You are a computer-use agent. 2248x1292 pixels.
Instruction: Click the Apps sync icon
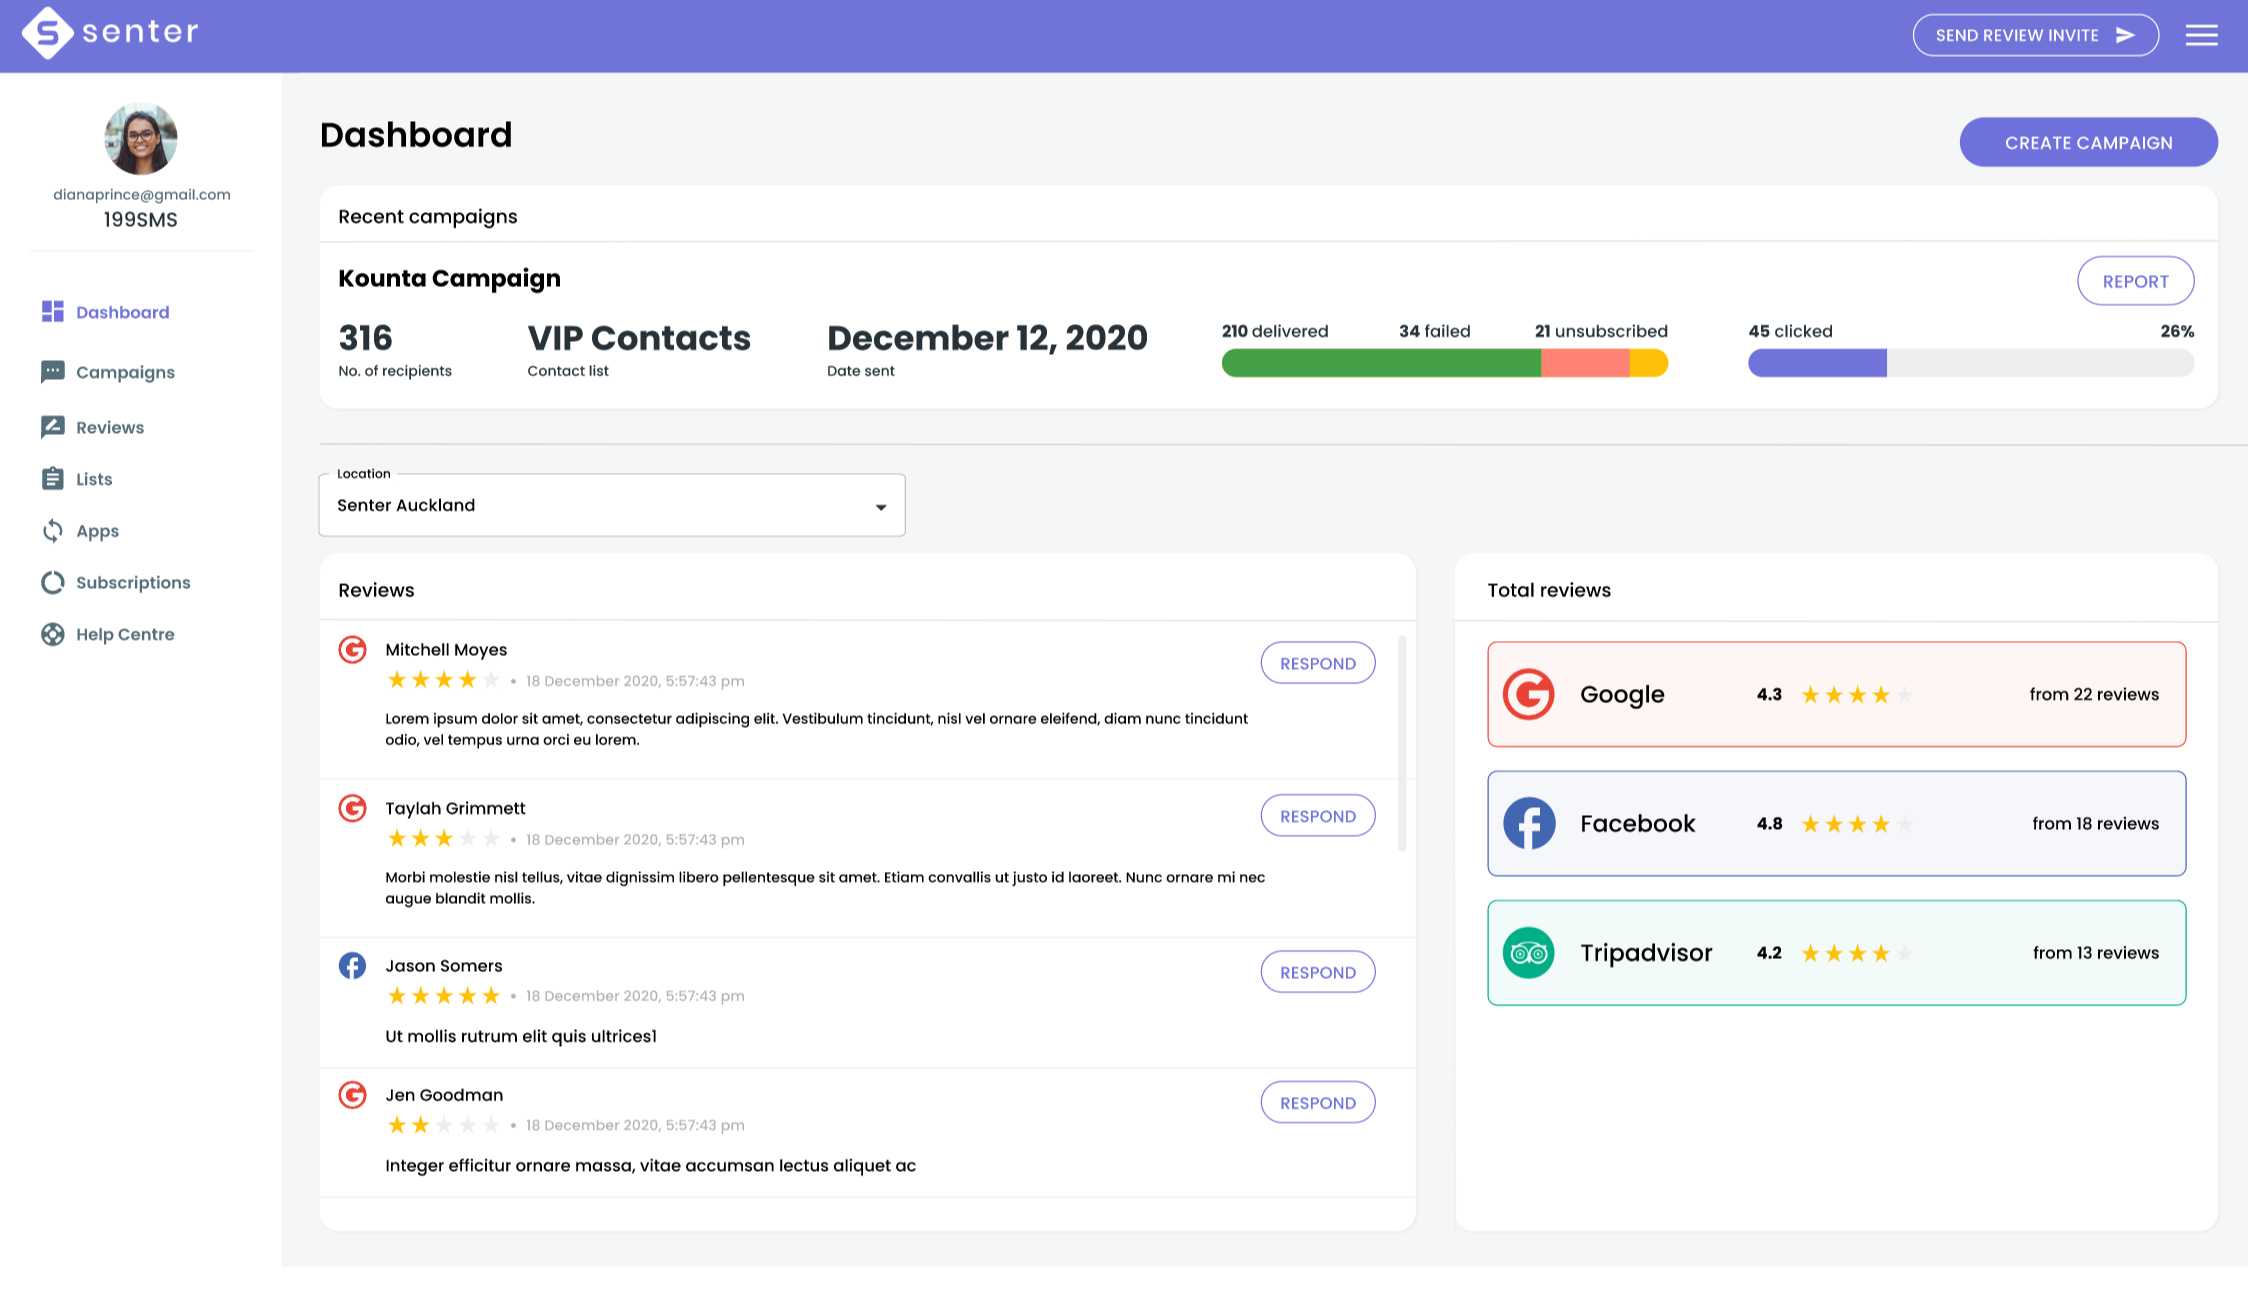coord(52,531)
